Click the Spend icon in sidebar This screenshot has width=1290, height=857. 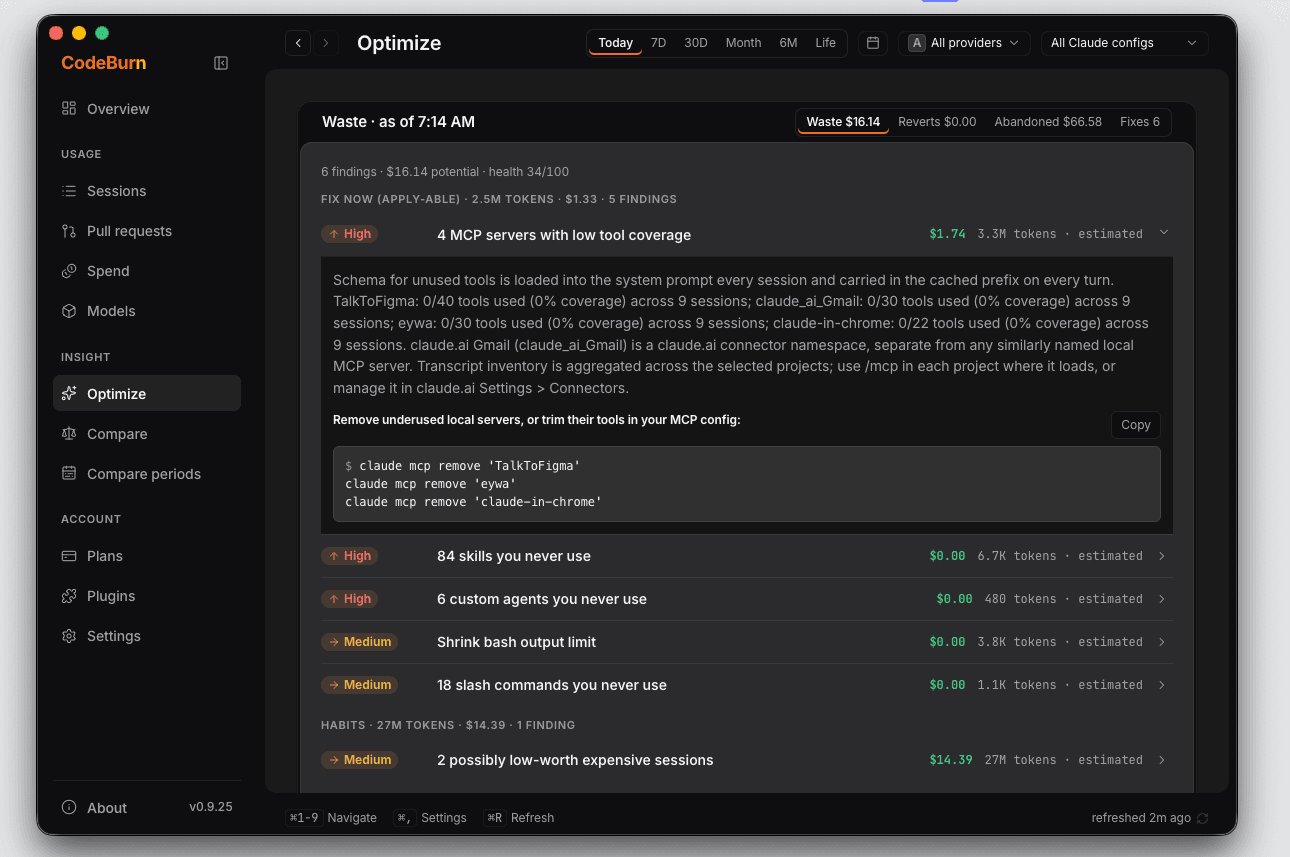(x=69, y=271)
